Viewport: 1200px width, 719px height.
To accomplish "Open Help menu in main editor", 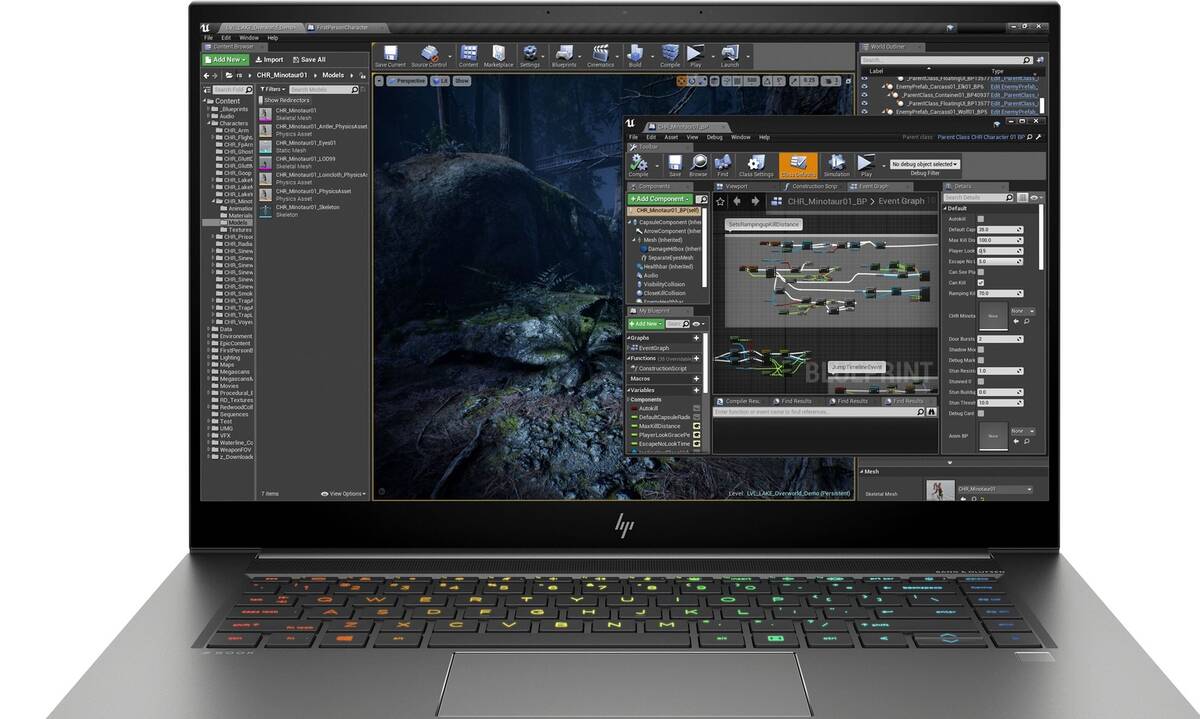I will point(272,38).
